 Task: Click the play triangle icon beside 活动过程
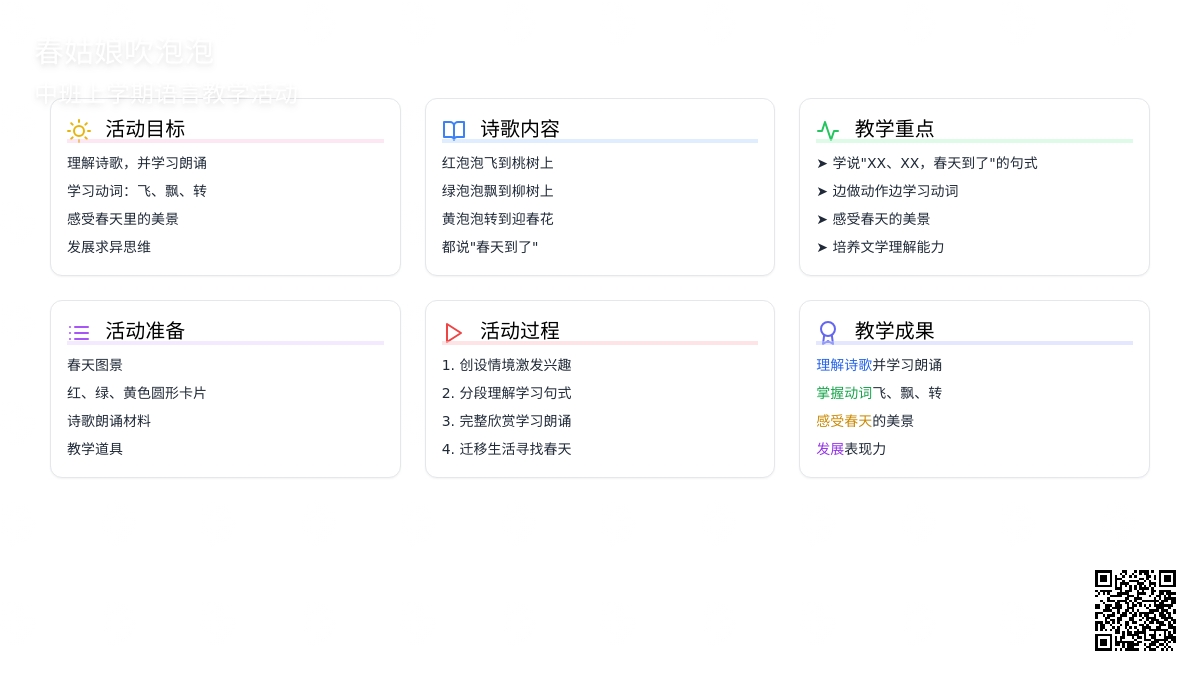[x=454, y=332]
